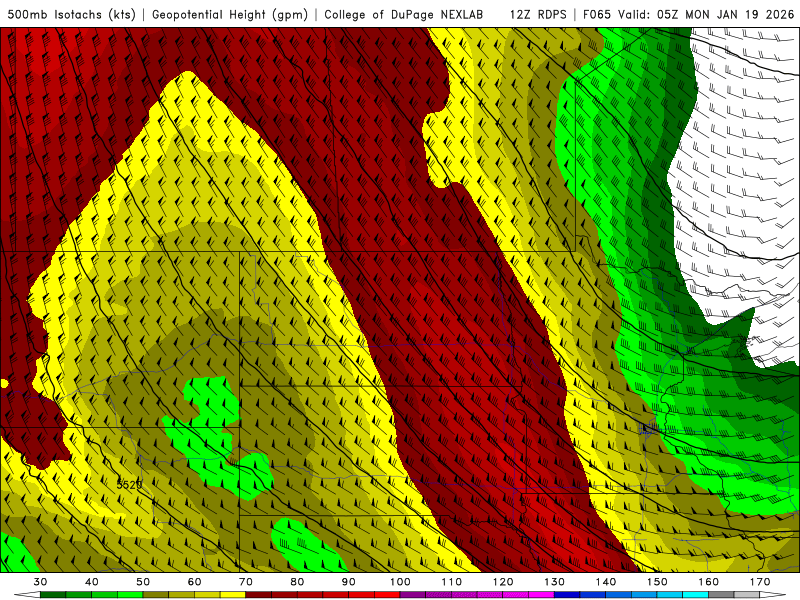The width and height of the screenshot is (800, 600).
Task: Click the '70' value on the legend
Action: (246, 582)
